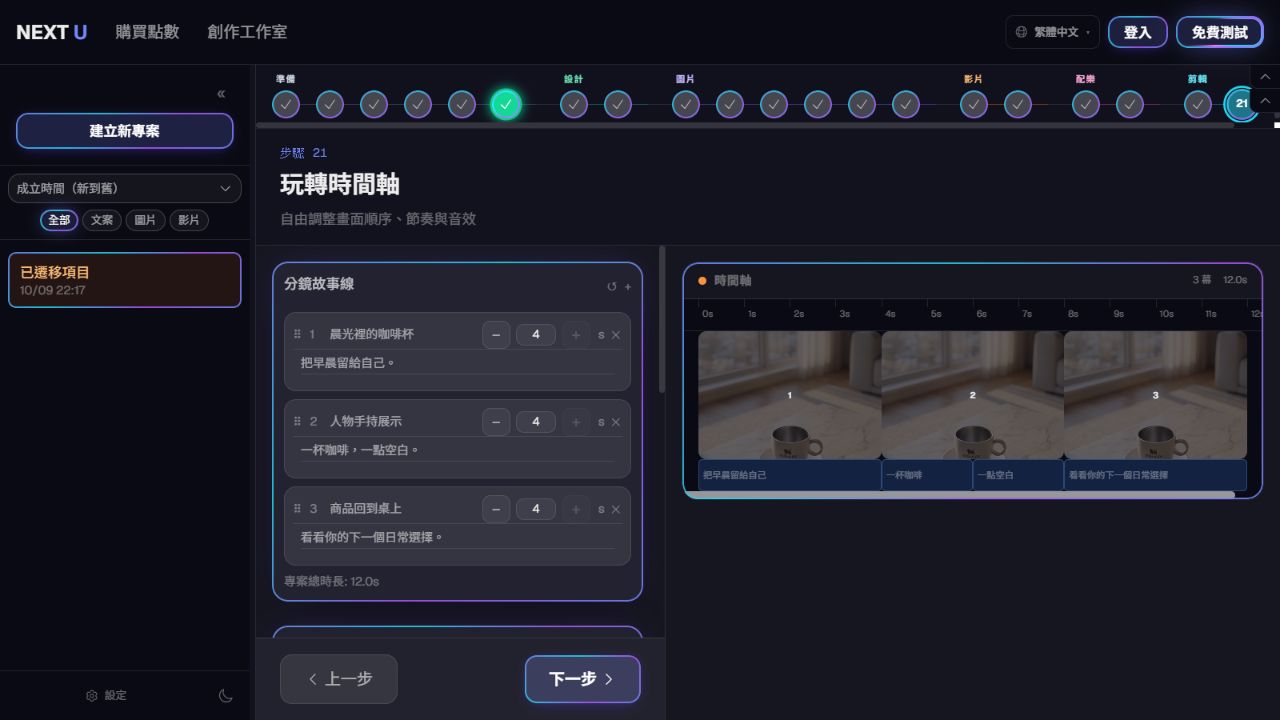The height and width of the screenshot is (720, 1280).
Task: Select timeline clip thumbnail number 2
Action: click(972, 395)
